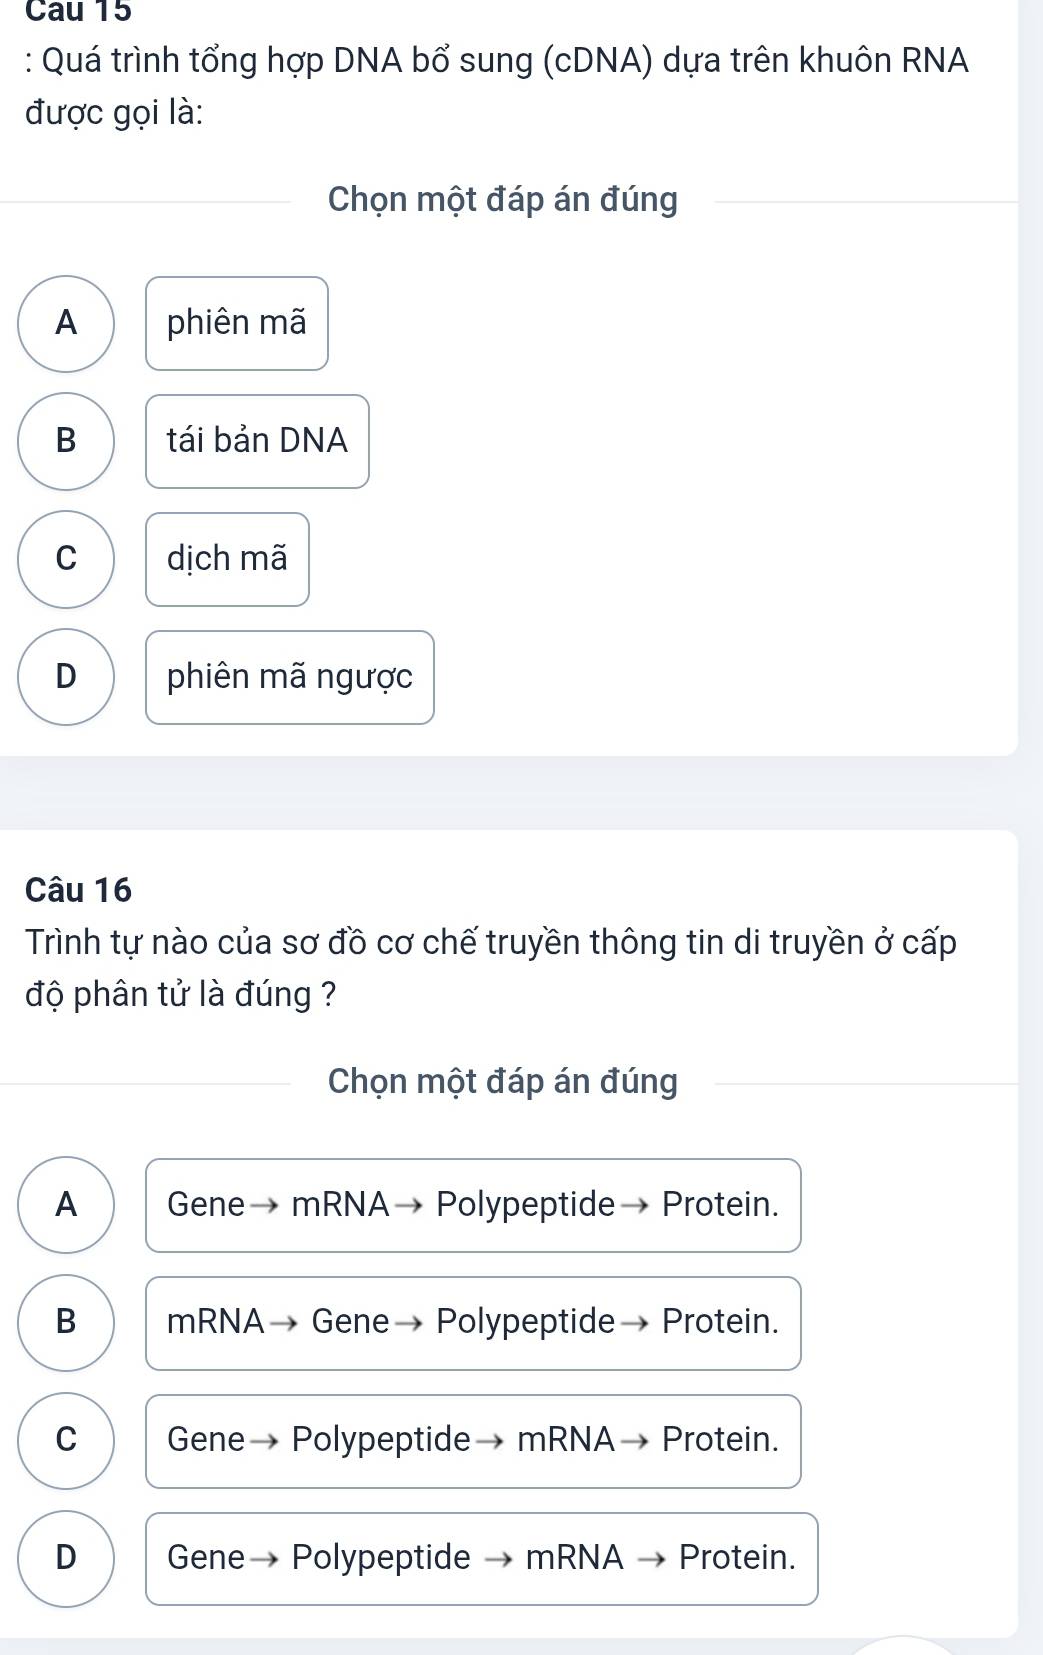This screenshot has height=1655, width=1043.
Task: Select circle A for Câu 16
Action: [66, 1205]
